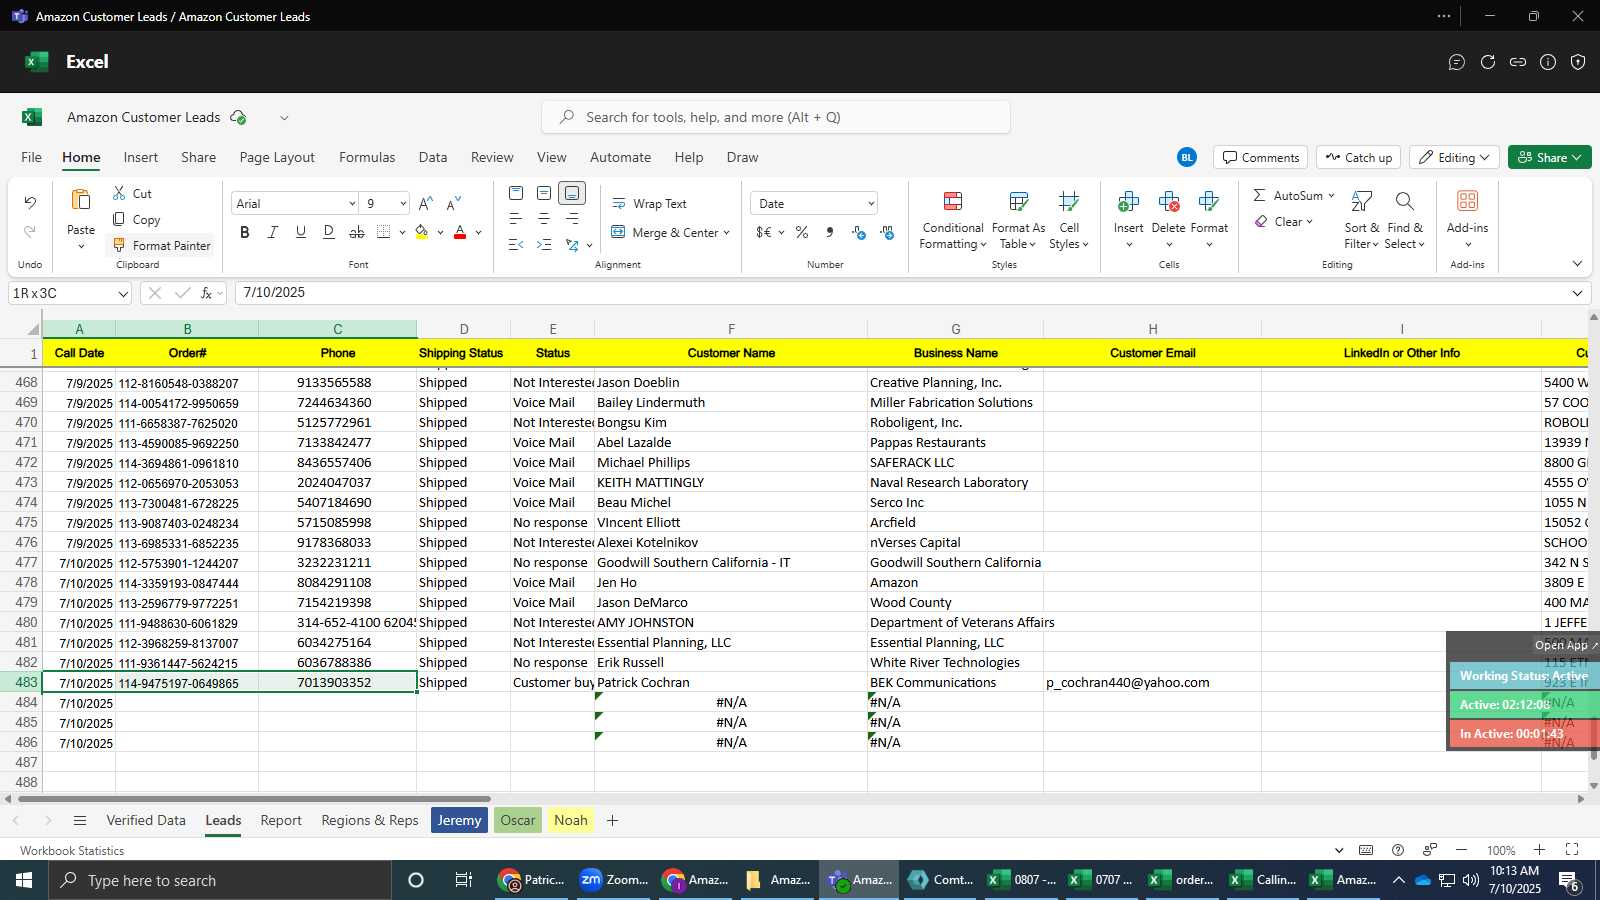Click the Cut scissors icon
The width and height of the screenshot is (1600, 900).
pyautogui.click(x=119, y=193)
